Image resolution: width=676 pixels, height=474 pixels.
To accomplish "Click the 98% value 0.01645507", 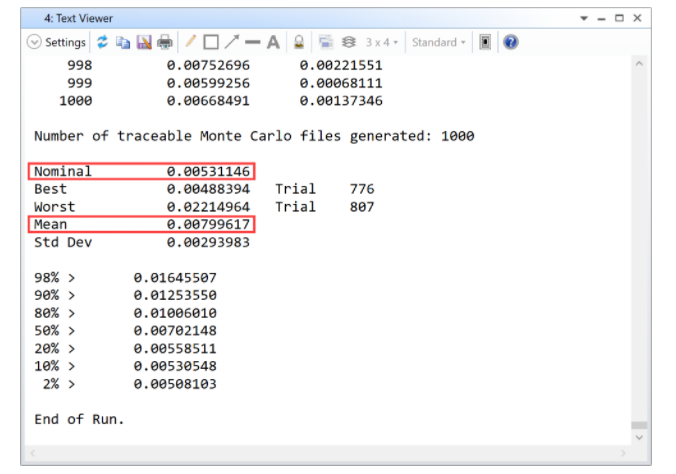I will click(x=175, y=278).
